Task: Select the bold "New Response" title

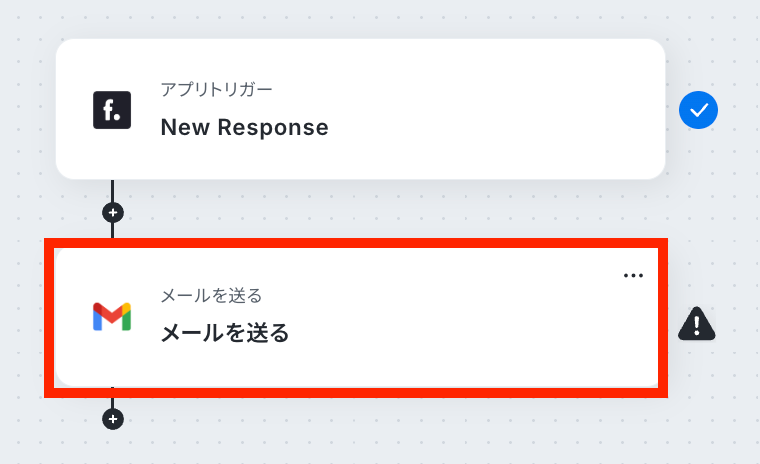Action: click(x=244, y=127)
